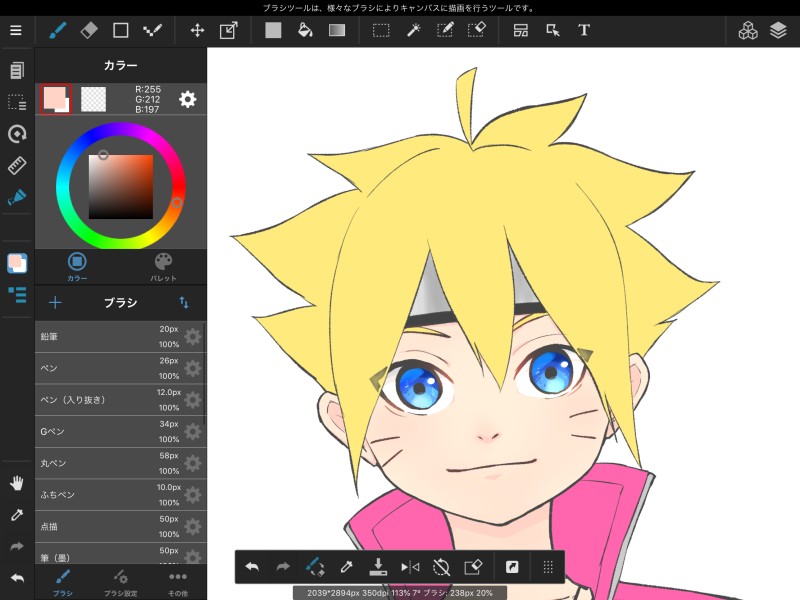Select the Hand pan tool
Viewport: 800px width, 600px height.
click(17, 483)
